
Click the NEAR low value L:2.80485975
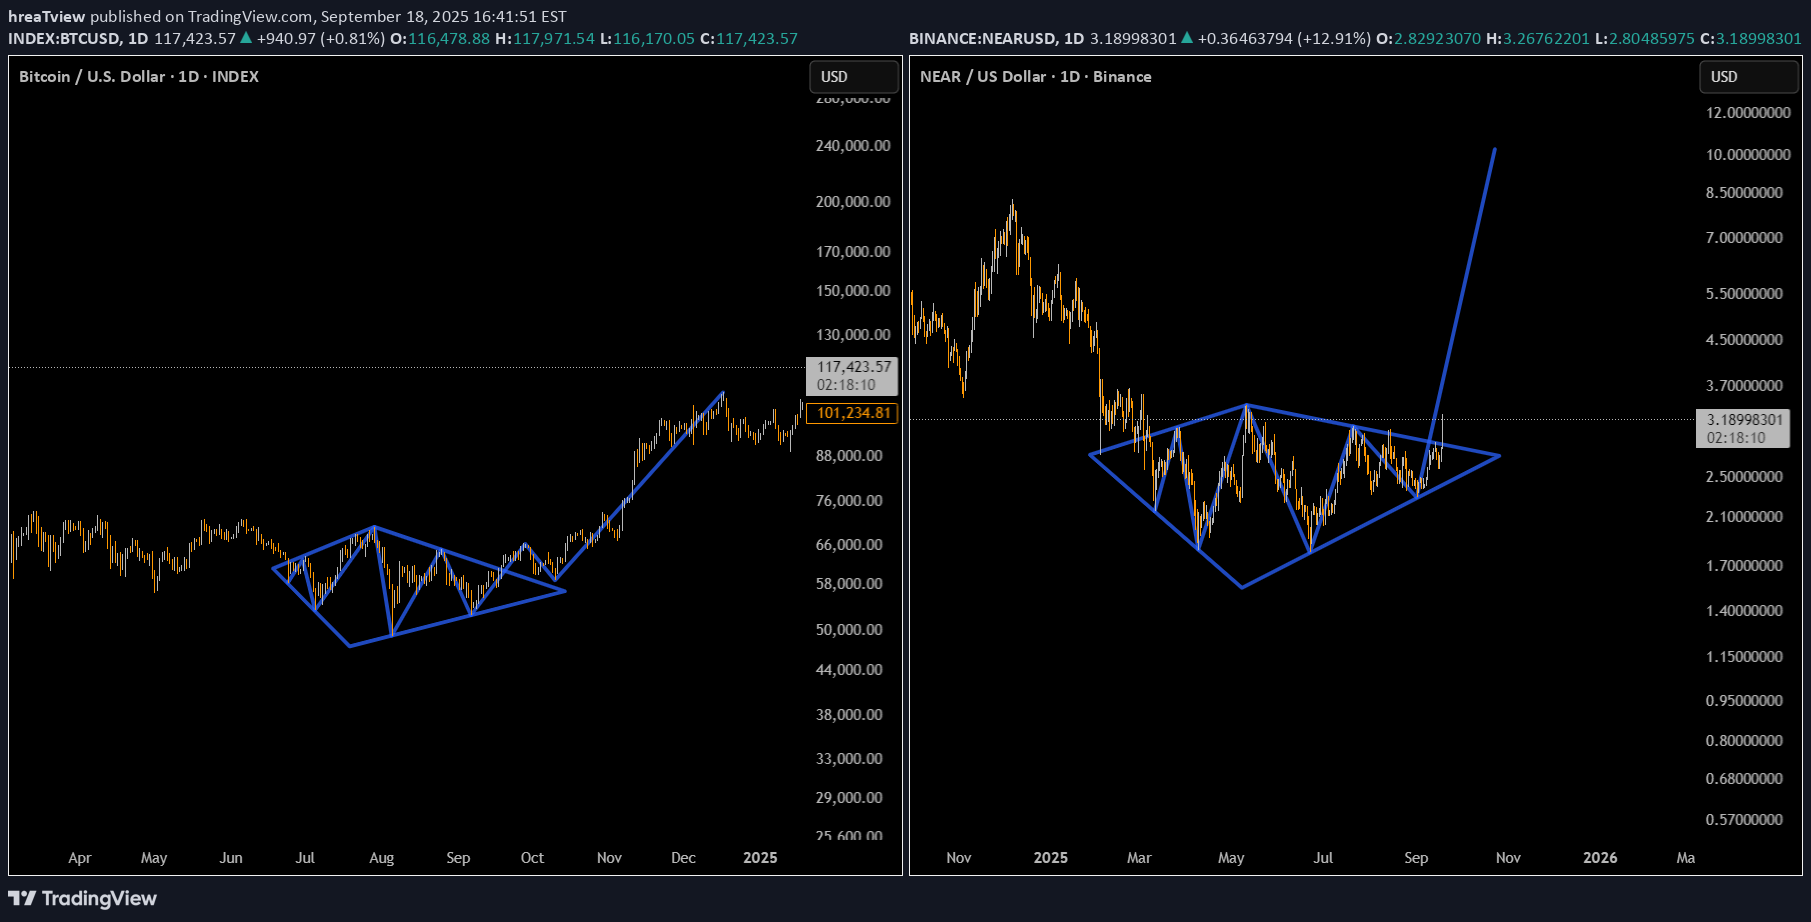(x=1645, y=39)
